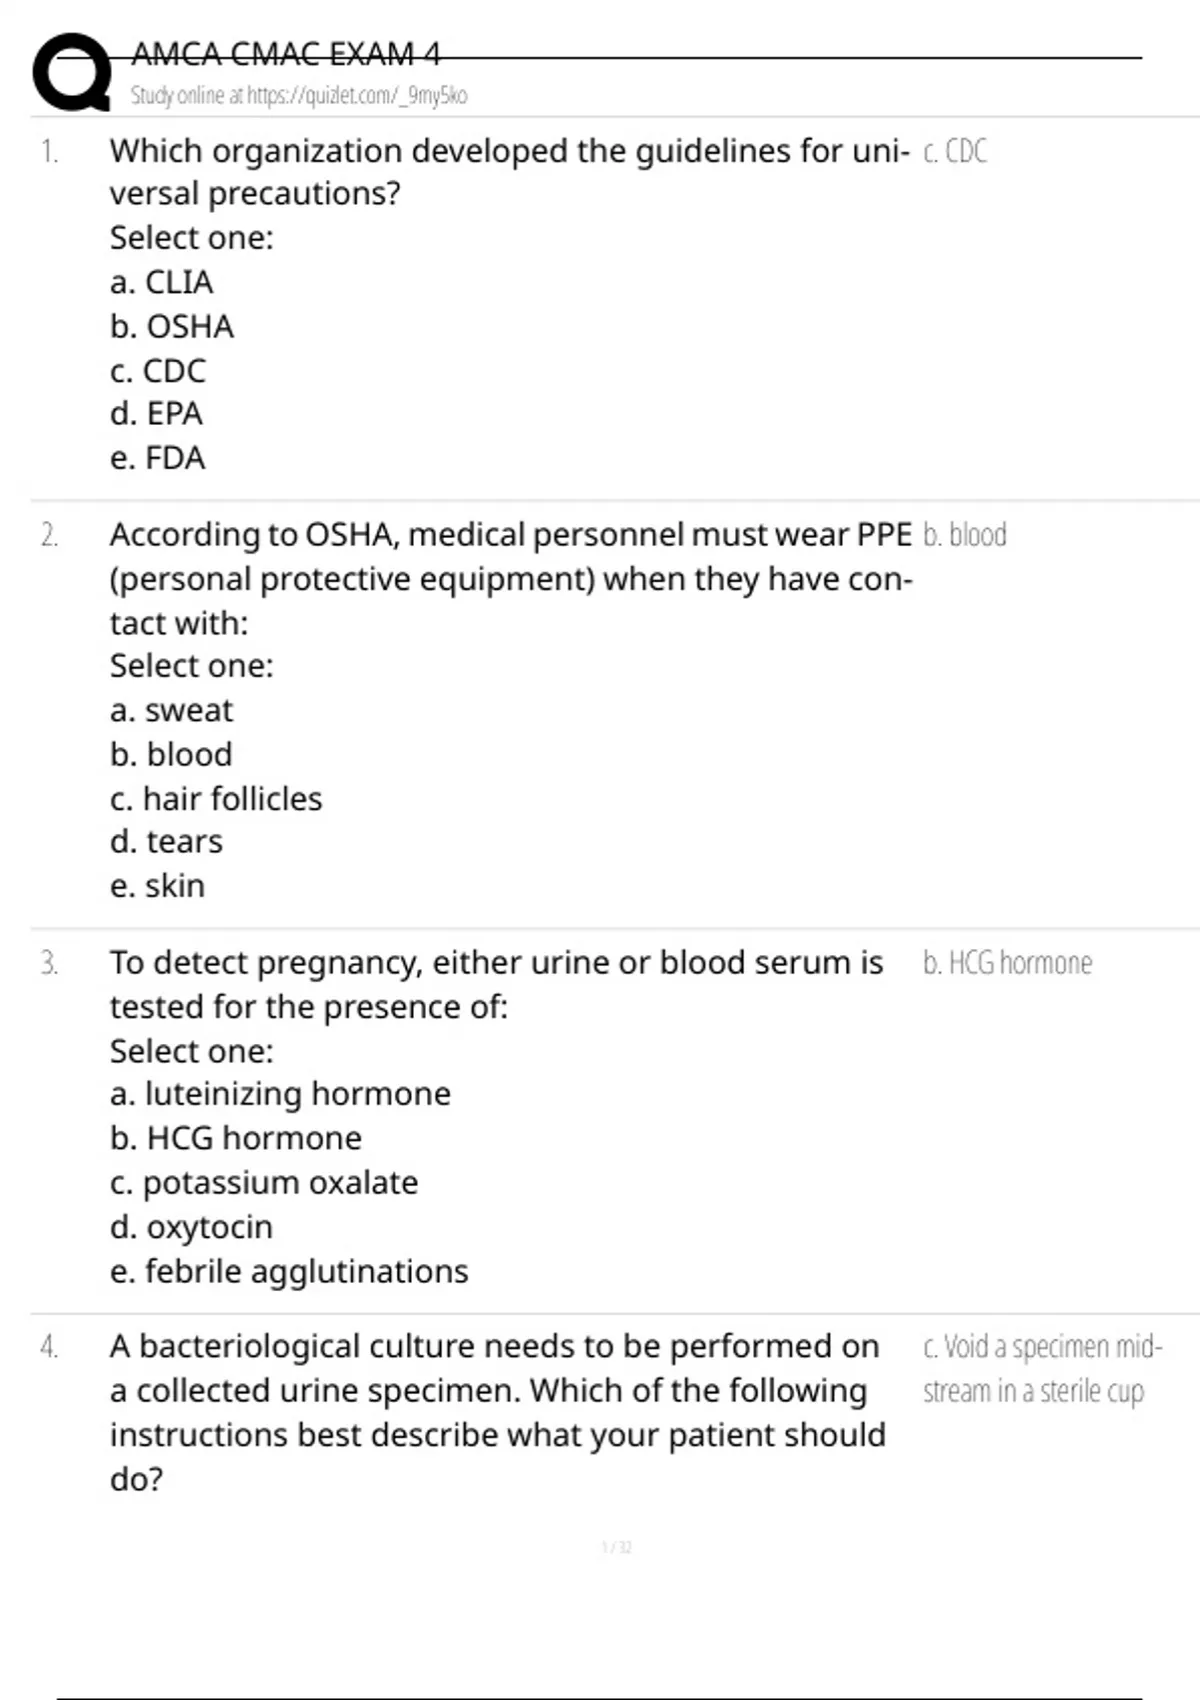The image size is (1200, 1700).
Task: Select option a. luteinizing hormone
Action: point(280,1093)
